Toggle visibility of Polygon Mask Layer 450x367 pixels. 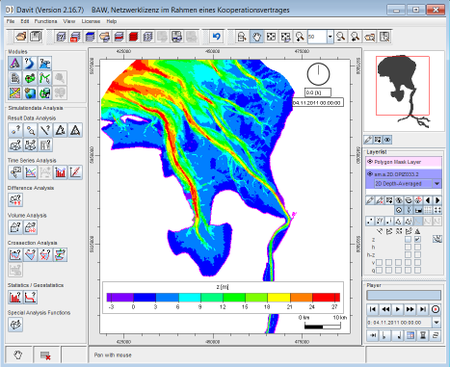tap(370, 162)
